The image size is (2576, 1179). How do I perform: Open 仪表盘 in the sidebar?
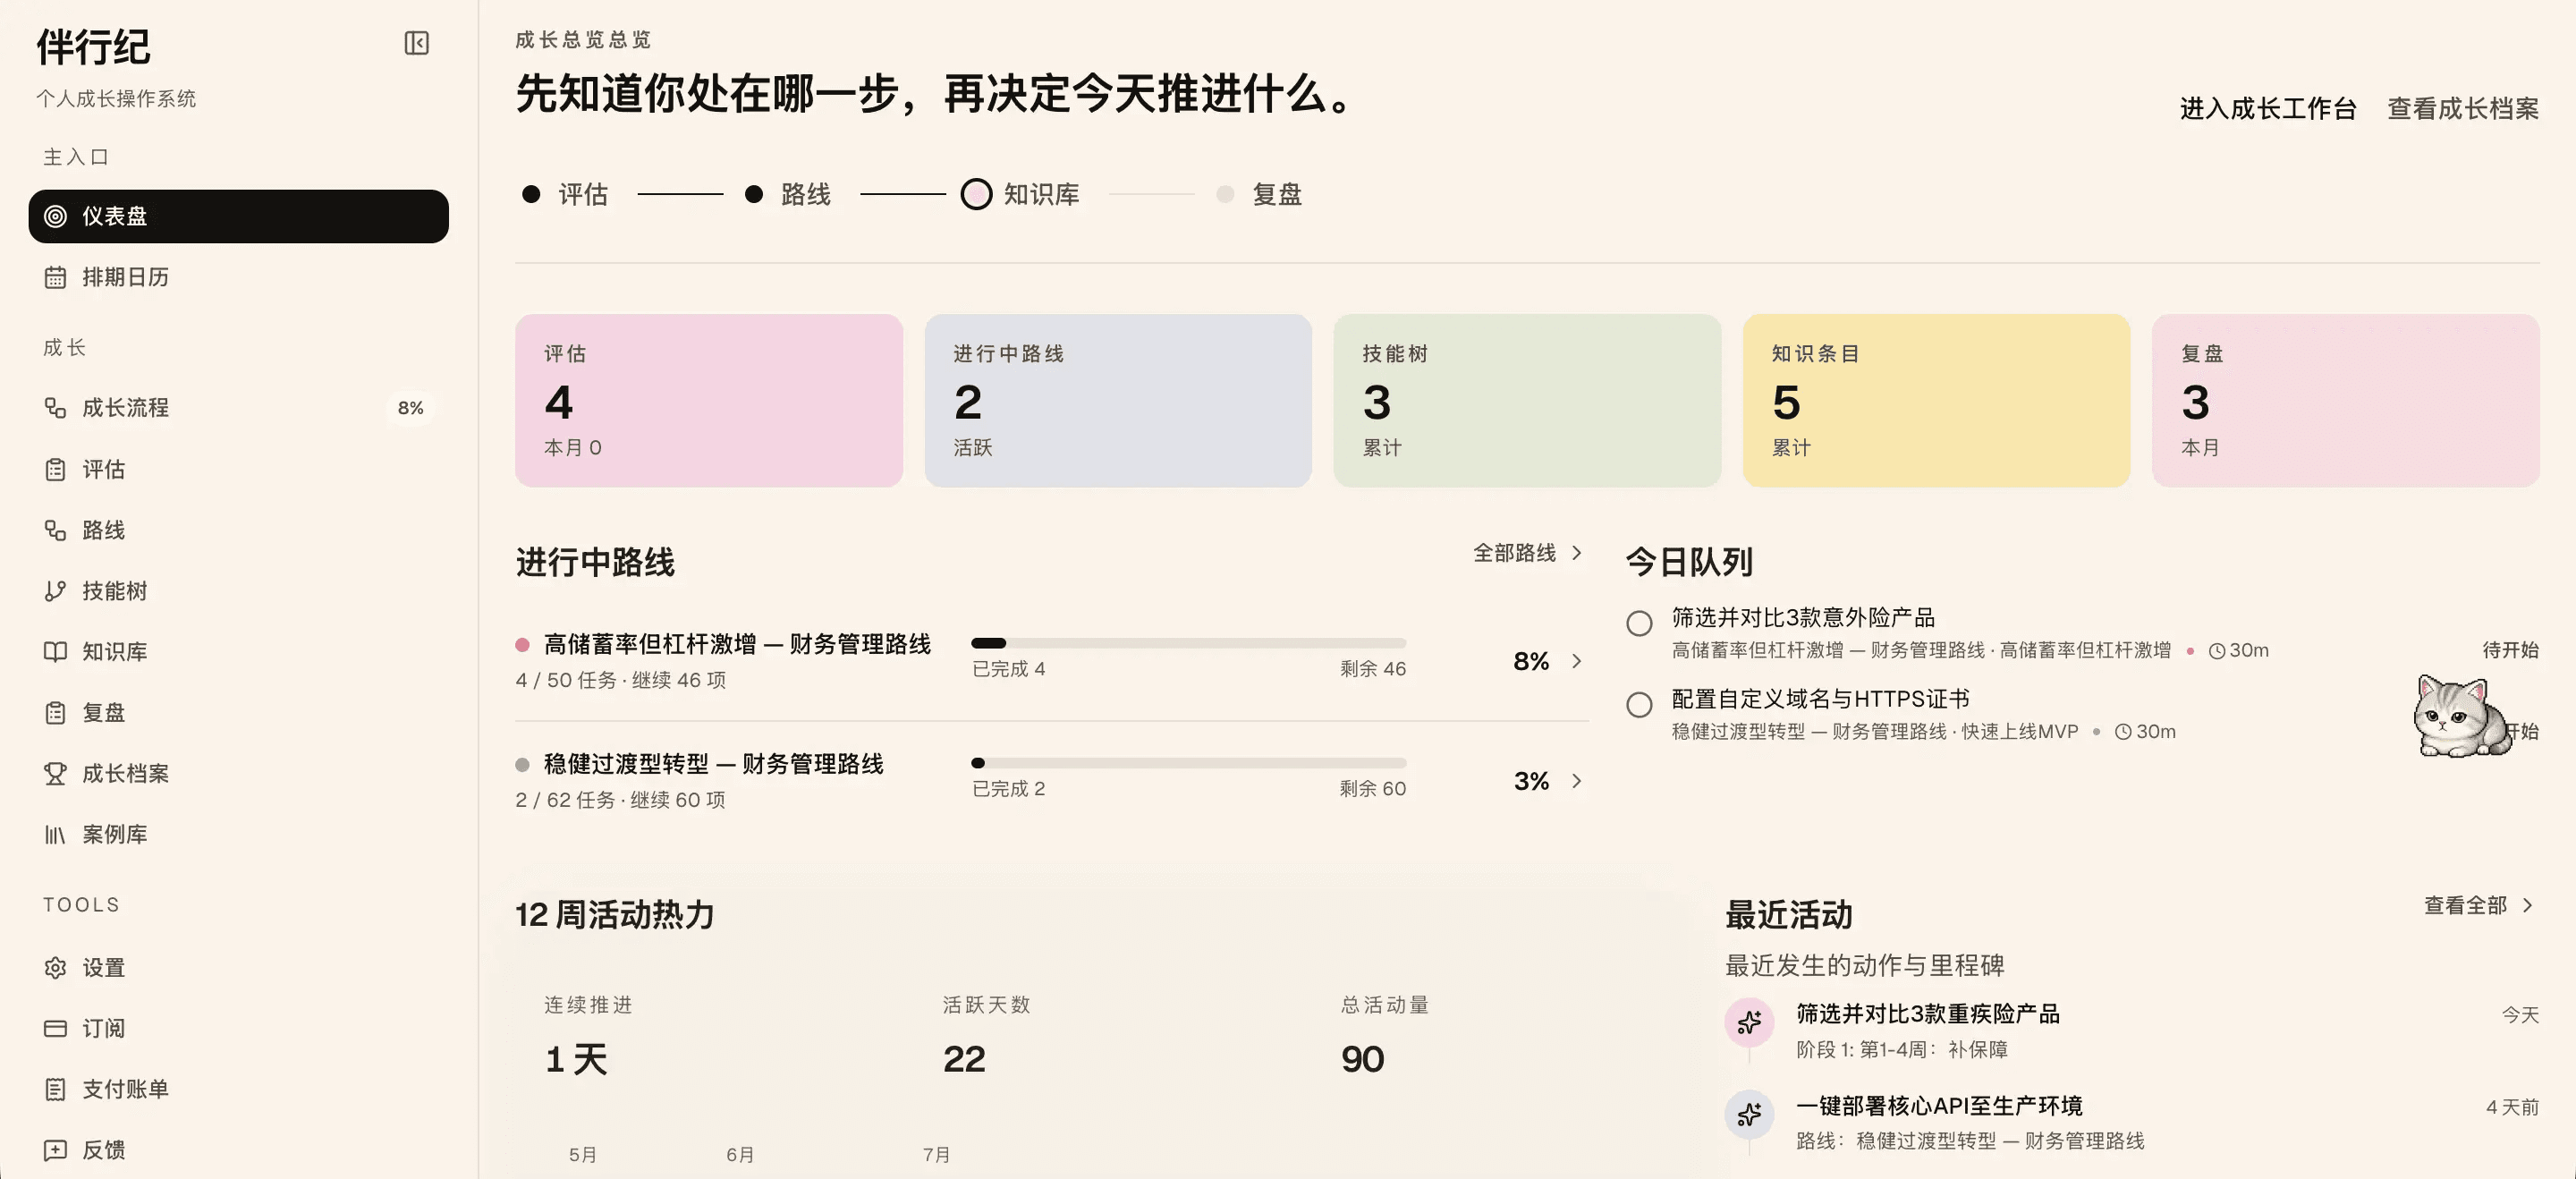pos(238,216)
